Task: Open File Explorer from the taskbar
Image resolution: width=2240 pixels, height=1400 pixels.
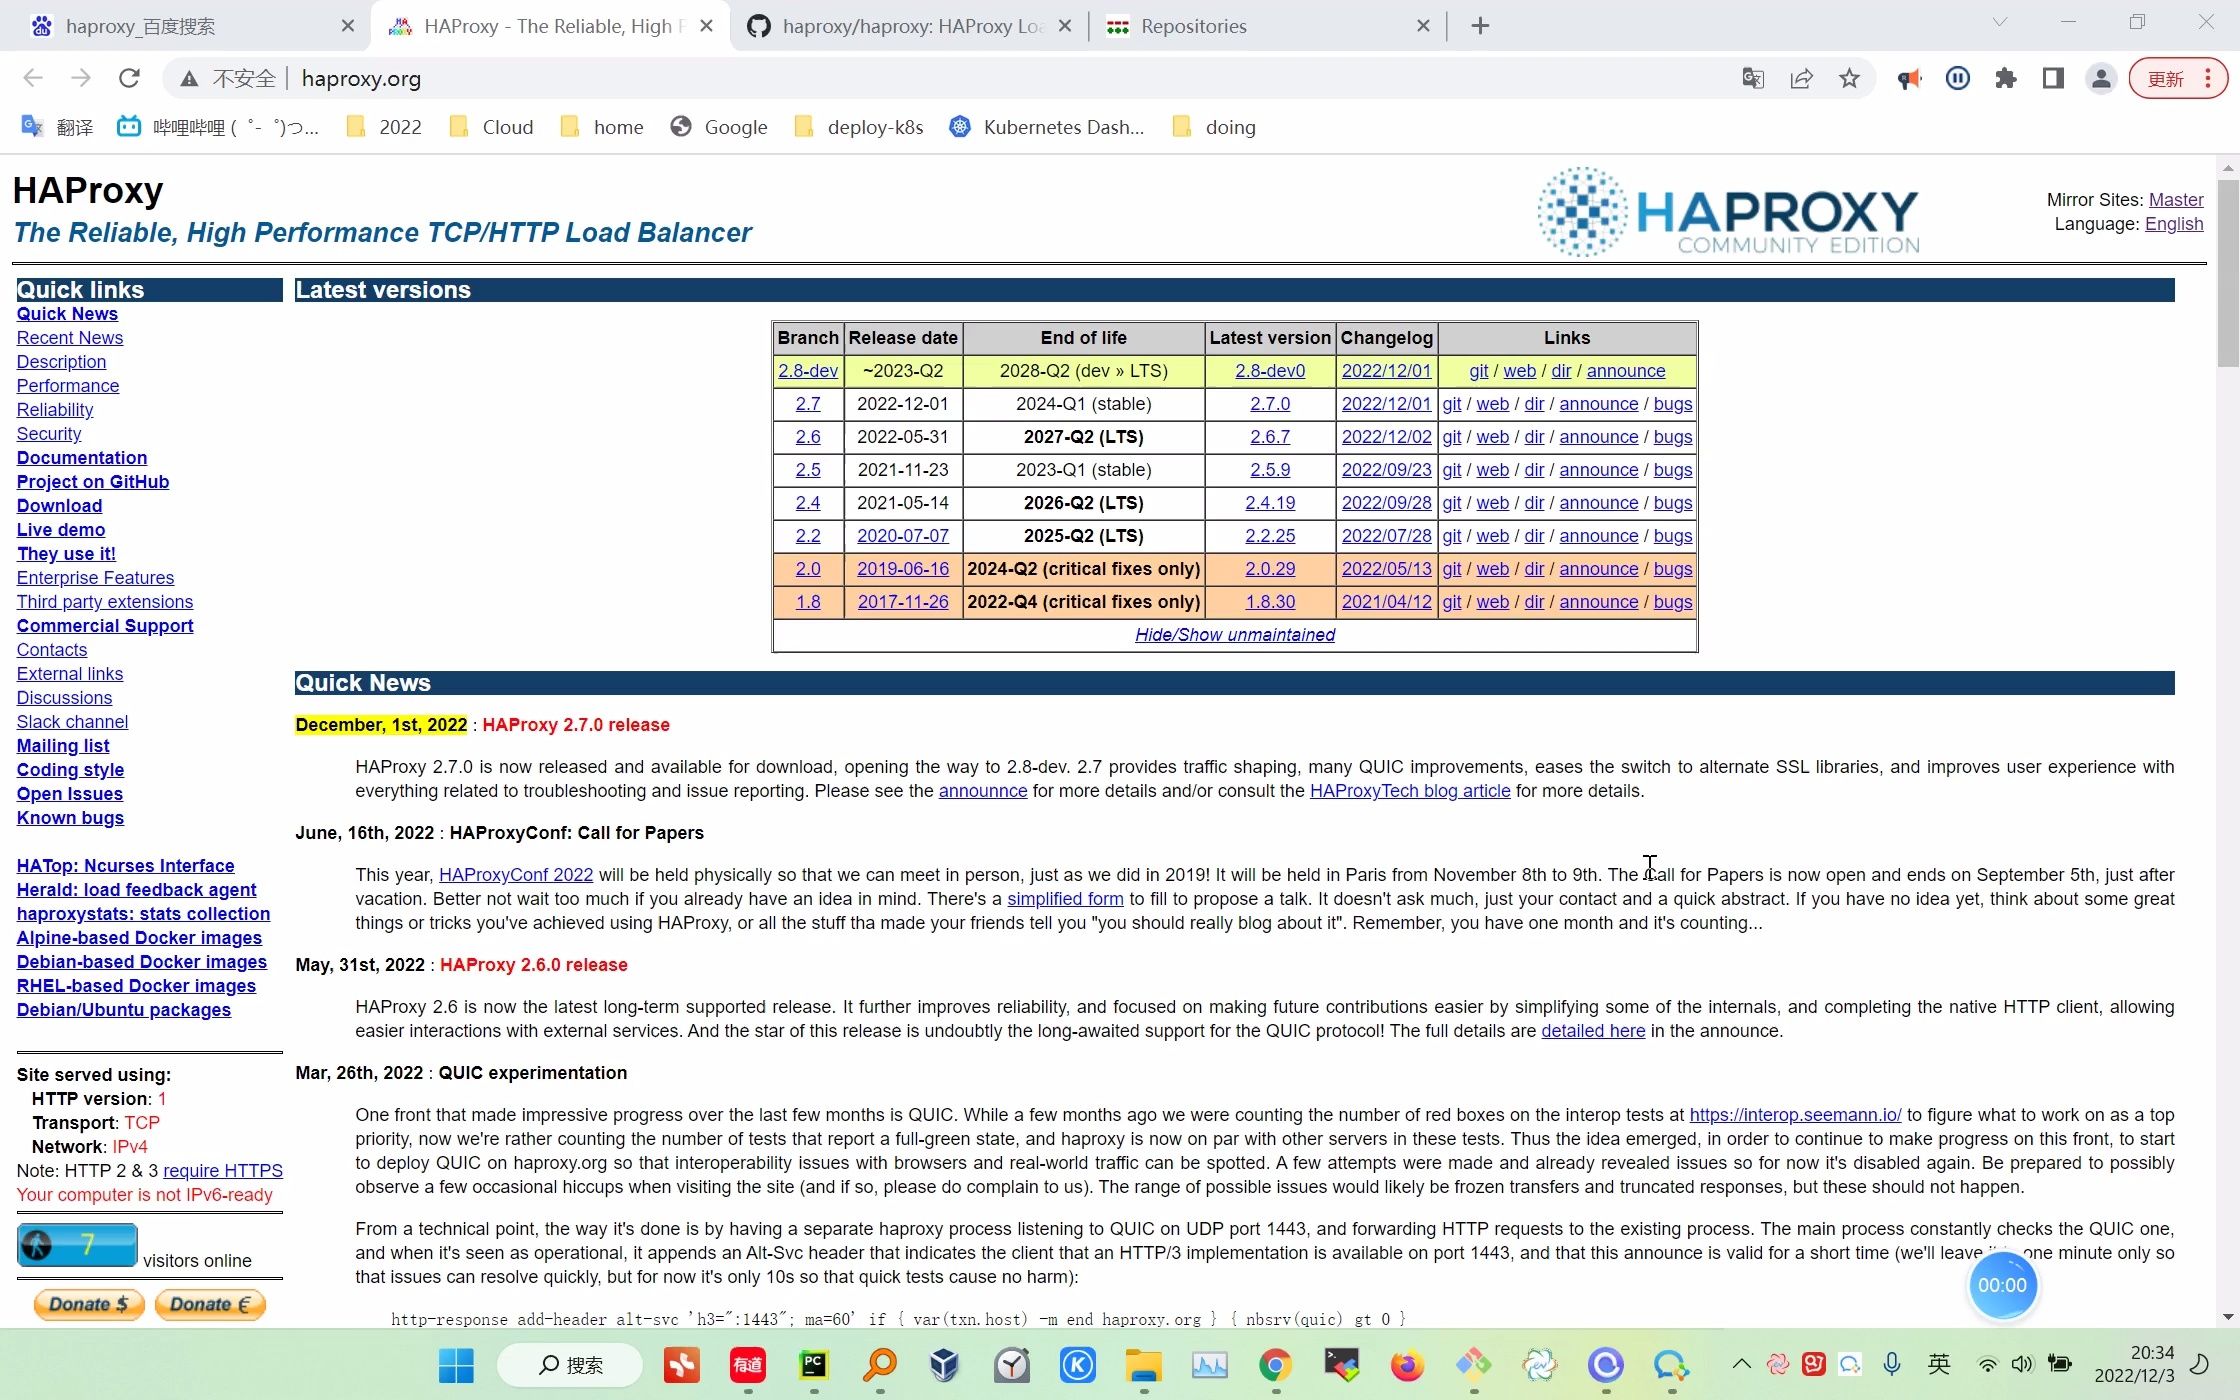Action: pyautogui.click(x=1143, y=1365)
